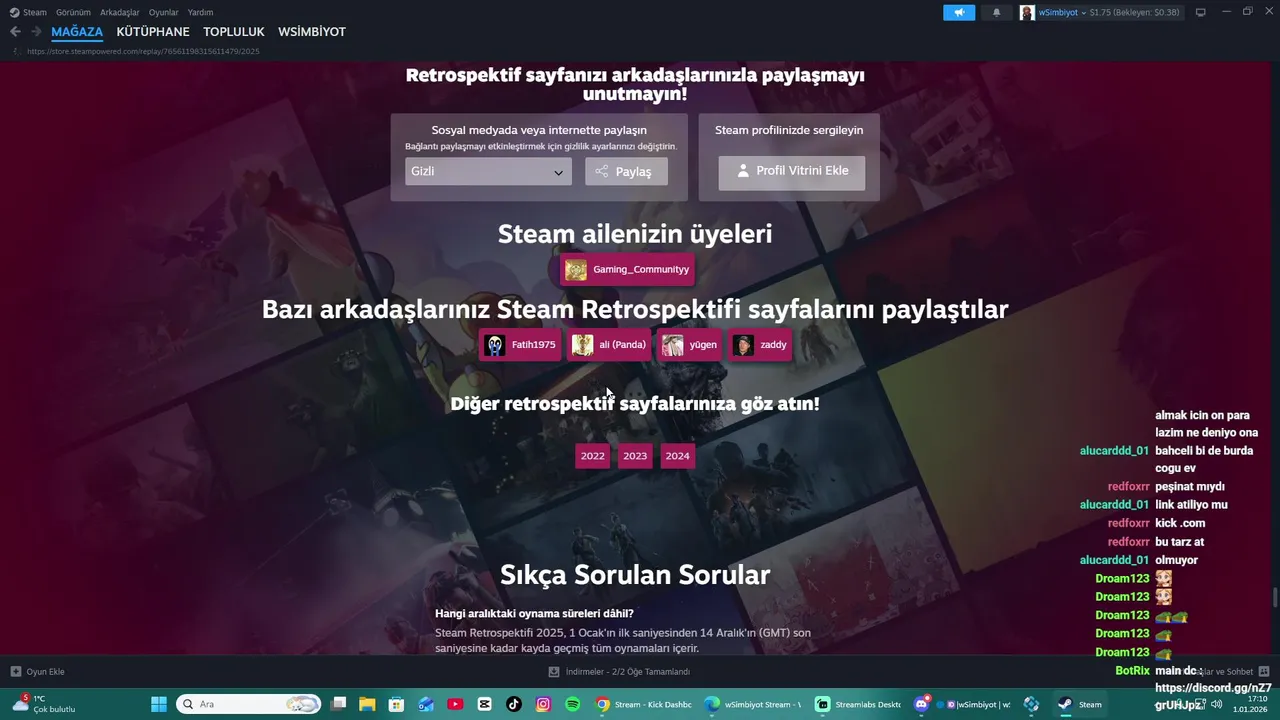Open Outlook from the taskbar
The width and height of the screenshot is (1280, 720).
[426, 704]
